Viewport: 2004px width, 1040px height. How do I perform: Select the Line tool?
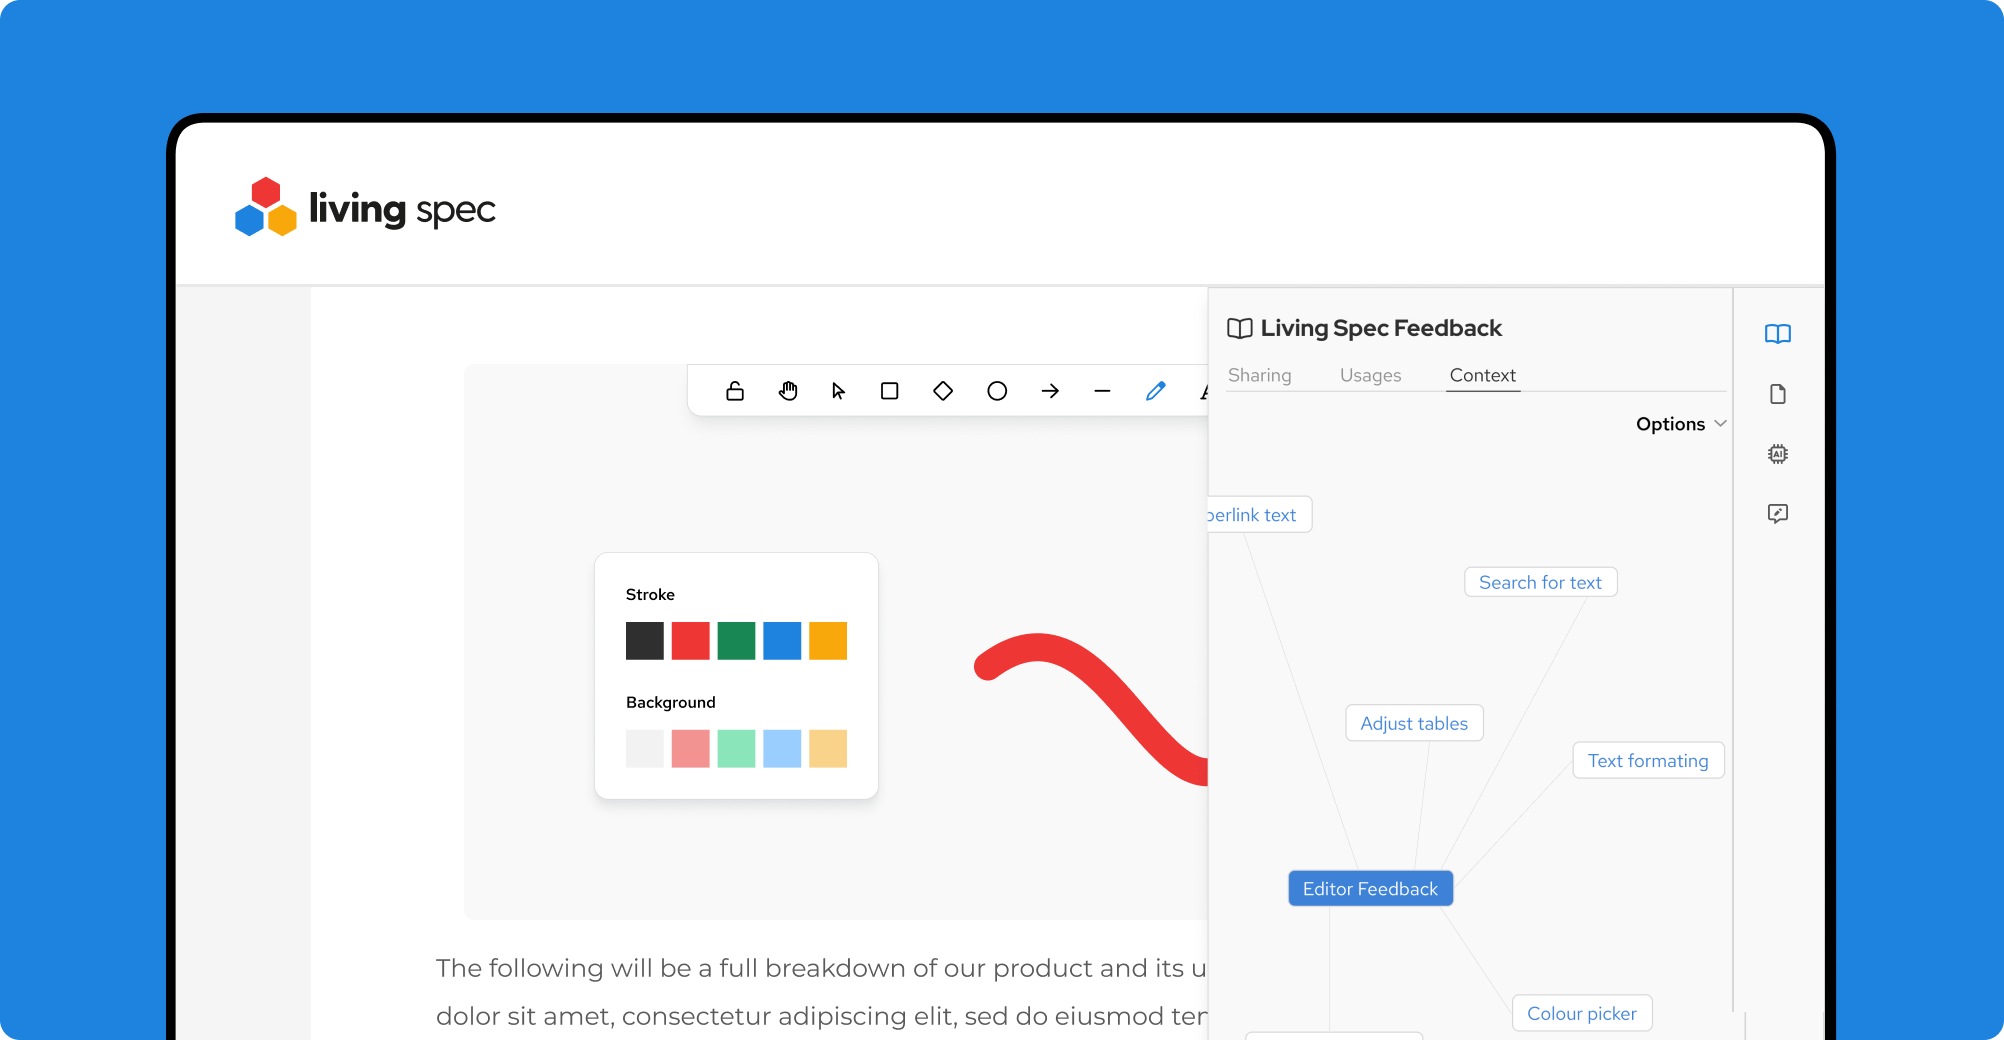1102,391
